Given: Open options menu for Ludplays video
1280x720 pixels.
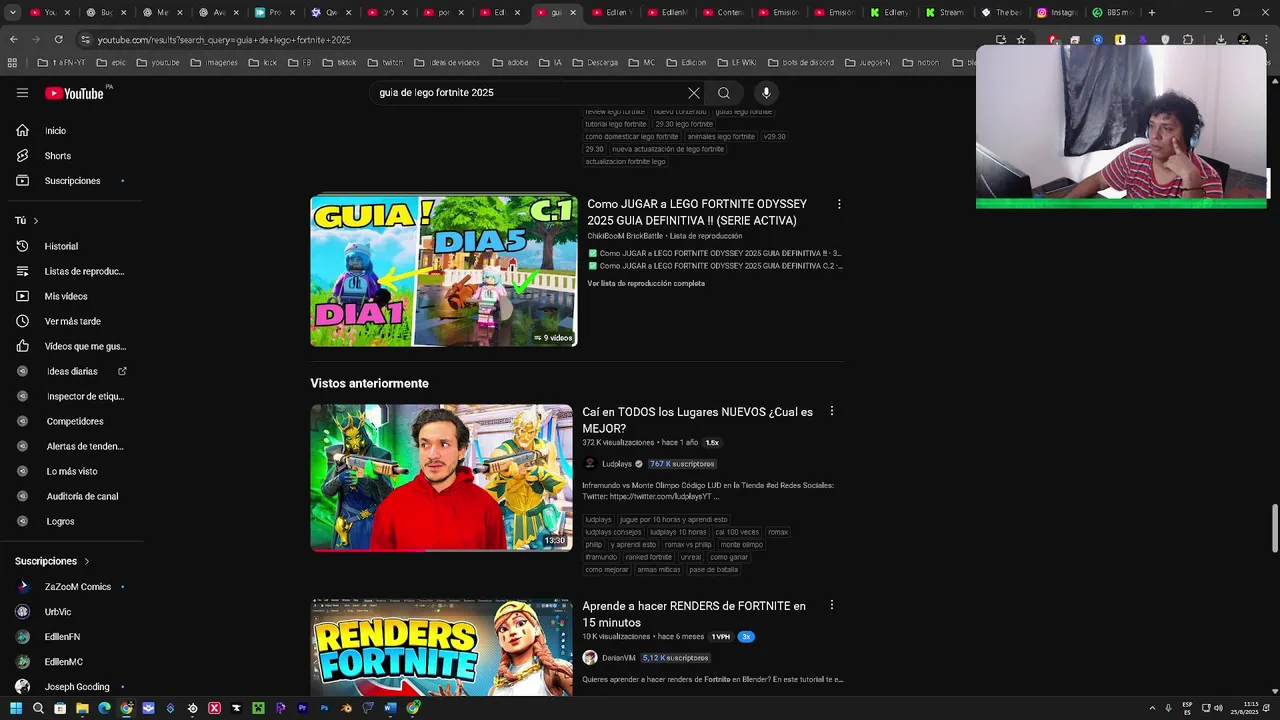Looking at the screenshot, I should click(831, 411).
